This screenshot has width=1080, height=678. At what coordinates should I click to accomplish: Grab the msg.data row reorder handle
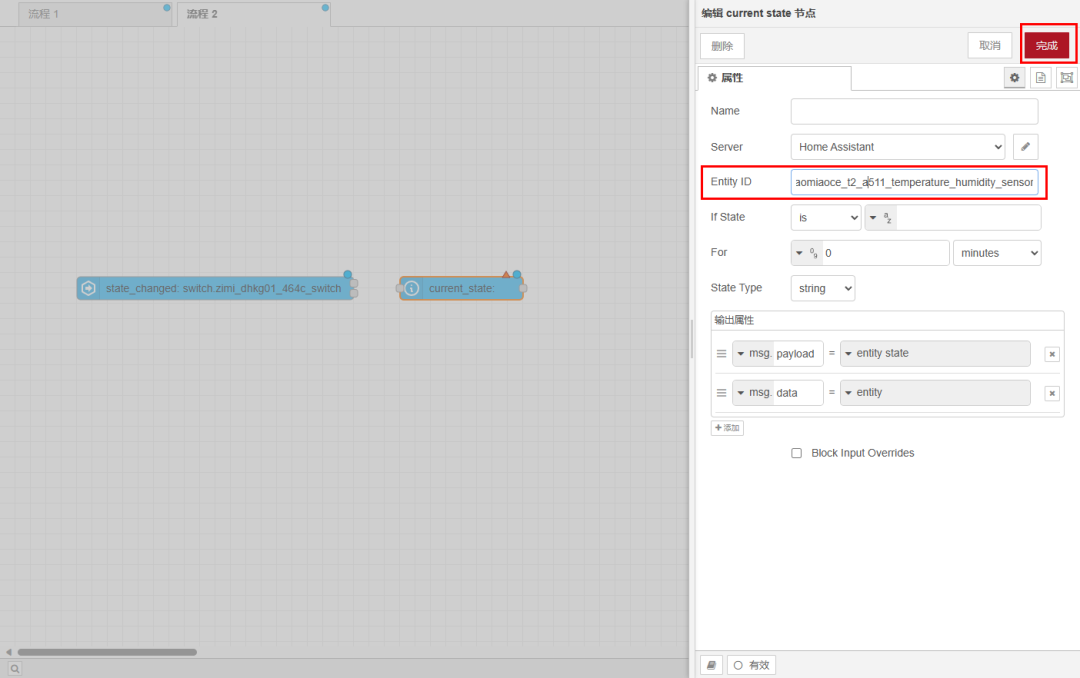click(721, 393)
